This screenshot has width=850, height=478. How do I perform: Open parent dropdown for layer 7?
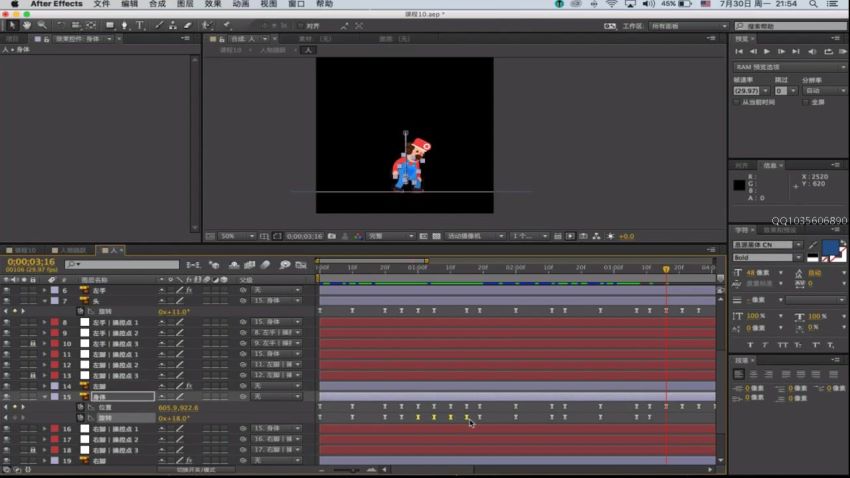(x=276, y=301)
